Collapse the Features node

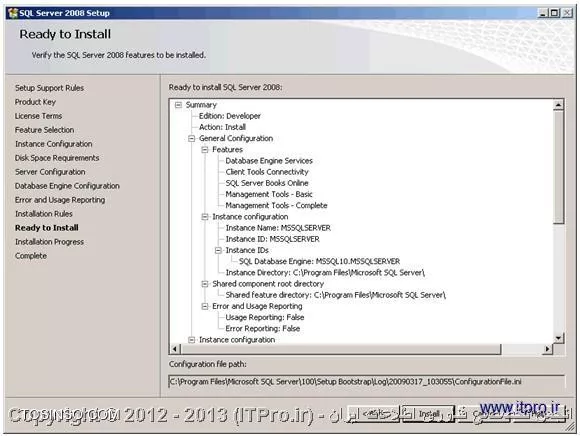click(205, 150)
